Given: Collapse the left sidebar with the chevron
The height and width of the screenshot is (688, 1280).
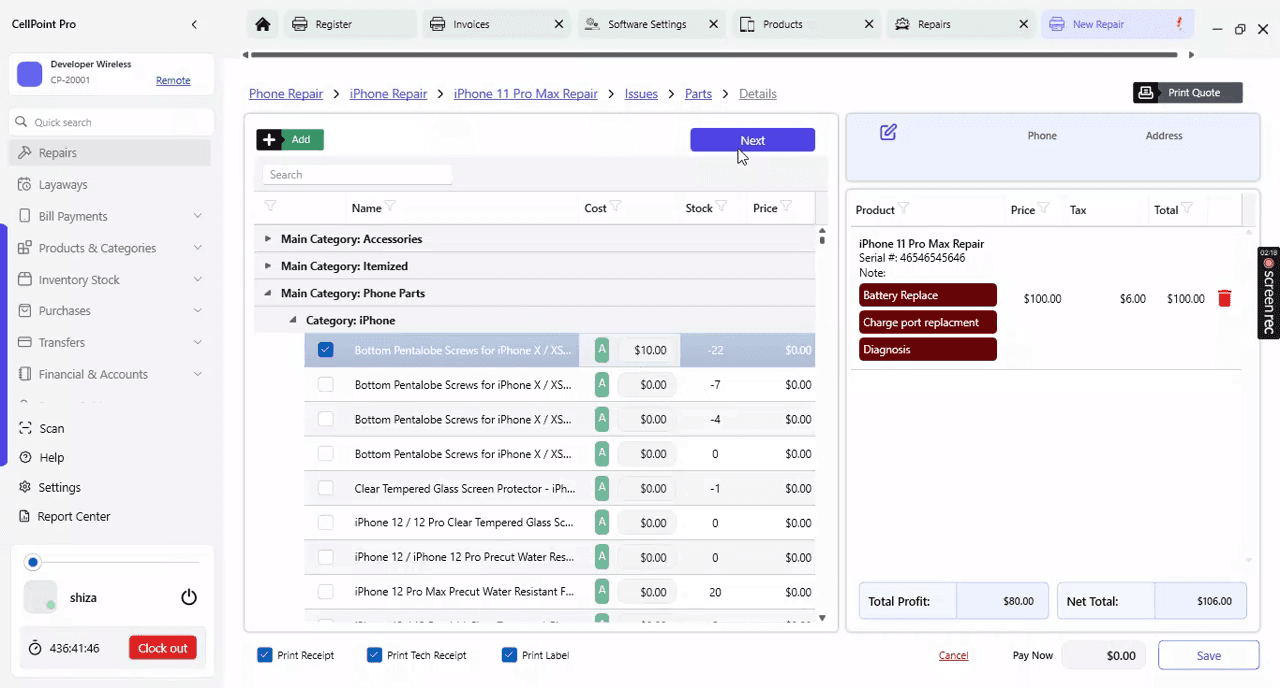Looking at the screenshot, I should [x=194, y=24].
